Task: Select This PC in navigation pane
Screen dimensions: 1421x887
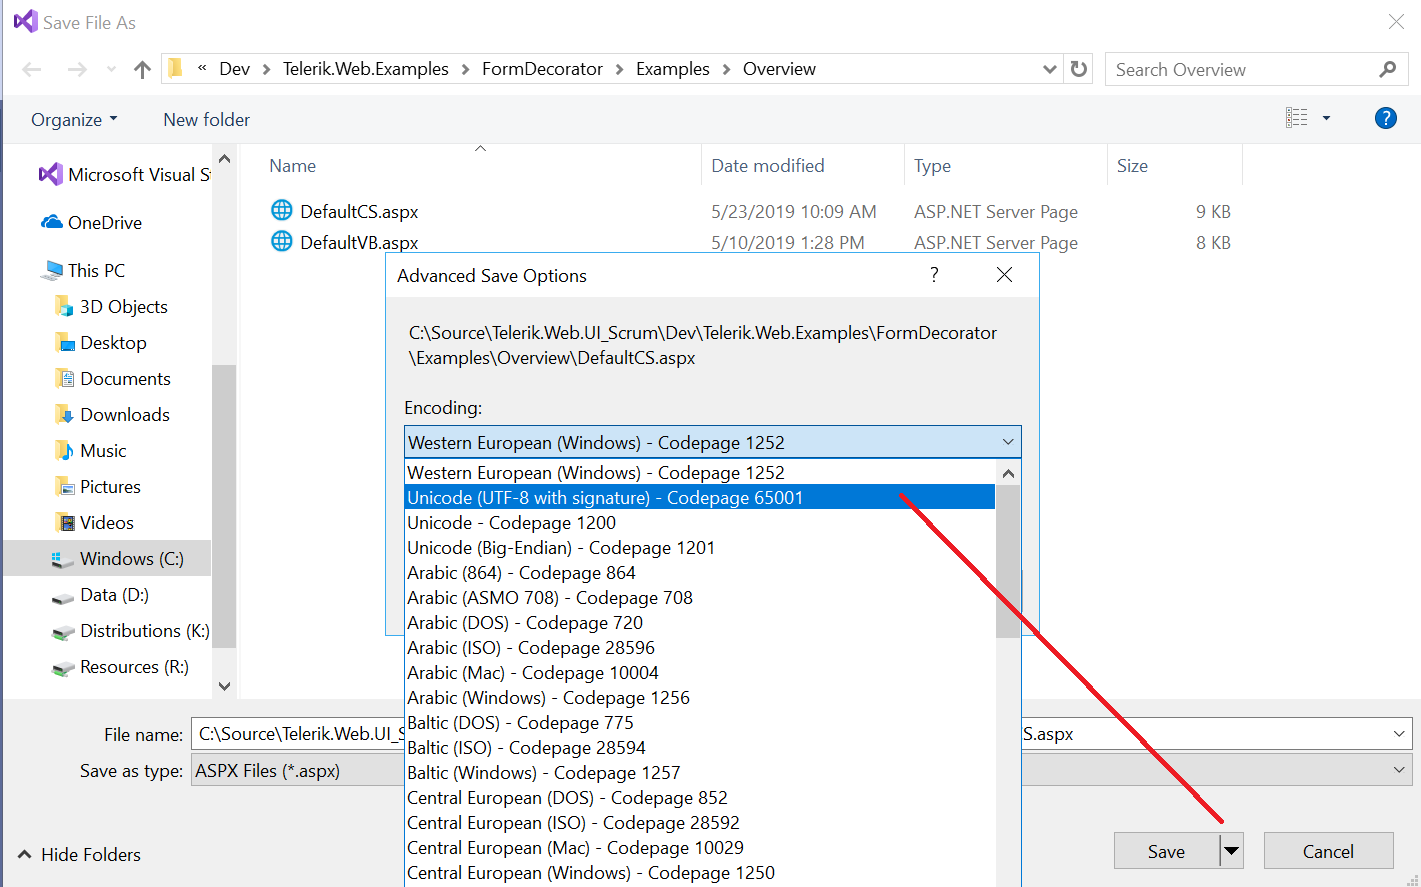Action: [84, 271]
